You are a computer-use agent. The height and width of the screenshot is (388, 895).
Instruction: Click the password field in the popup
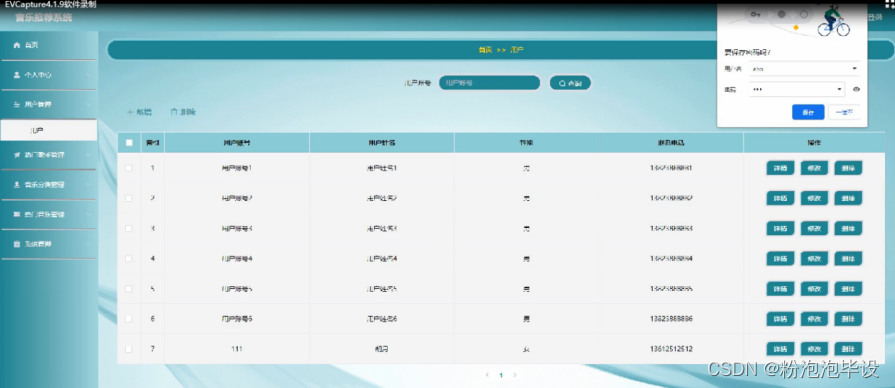[796, 90]
